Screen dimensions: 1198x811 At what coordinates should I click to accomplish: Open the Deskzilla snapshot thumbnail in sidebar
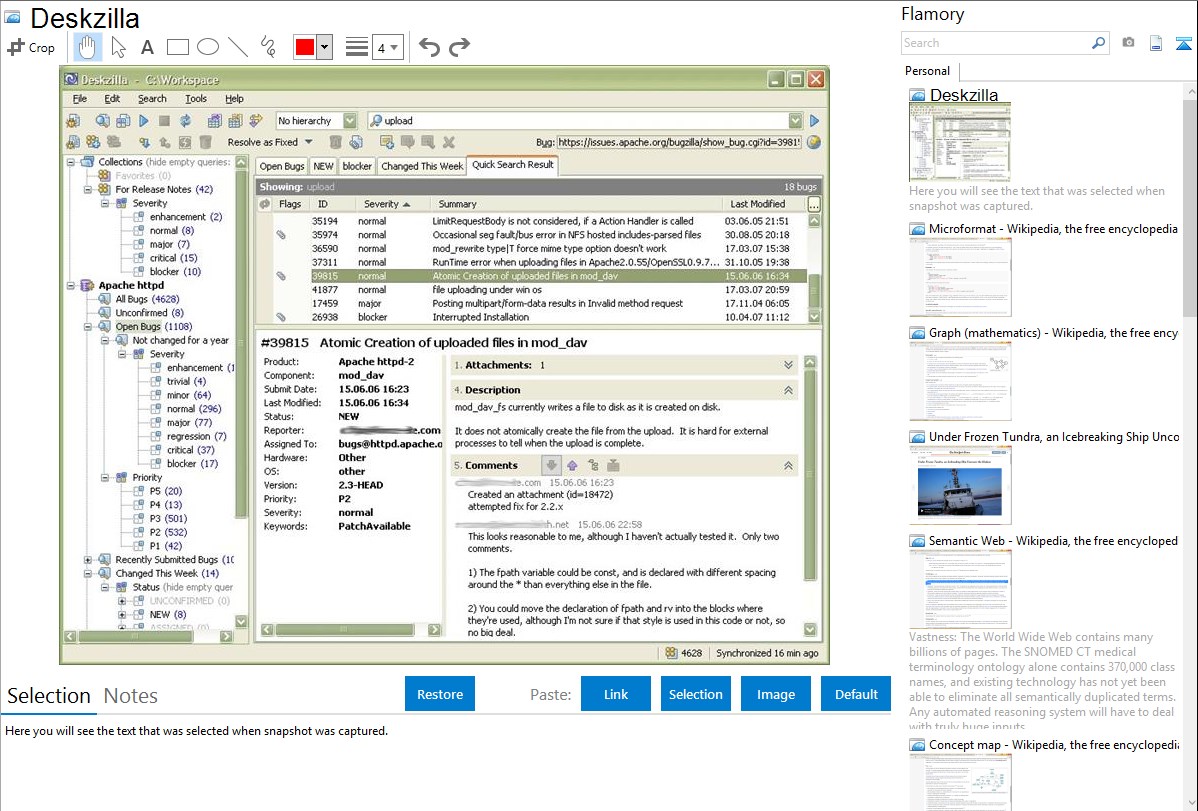960,143
